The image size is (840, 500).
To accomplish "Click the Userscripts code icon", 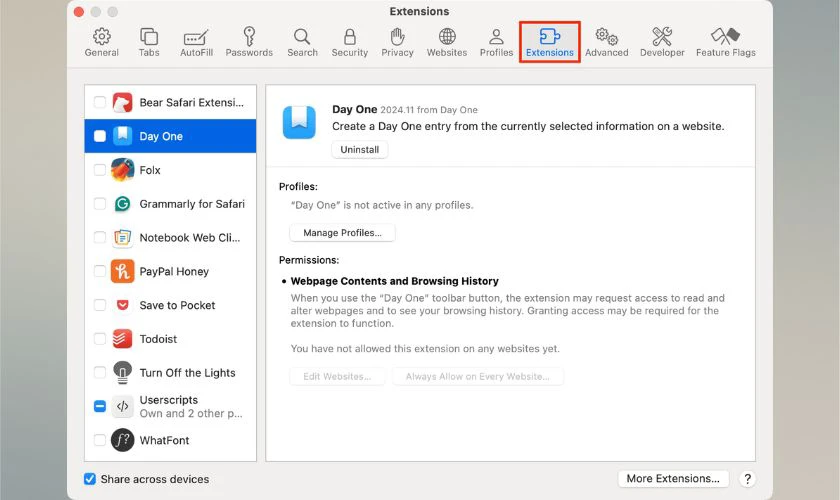I will [122, 406].
